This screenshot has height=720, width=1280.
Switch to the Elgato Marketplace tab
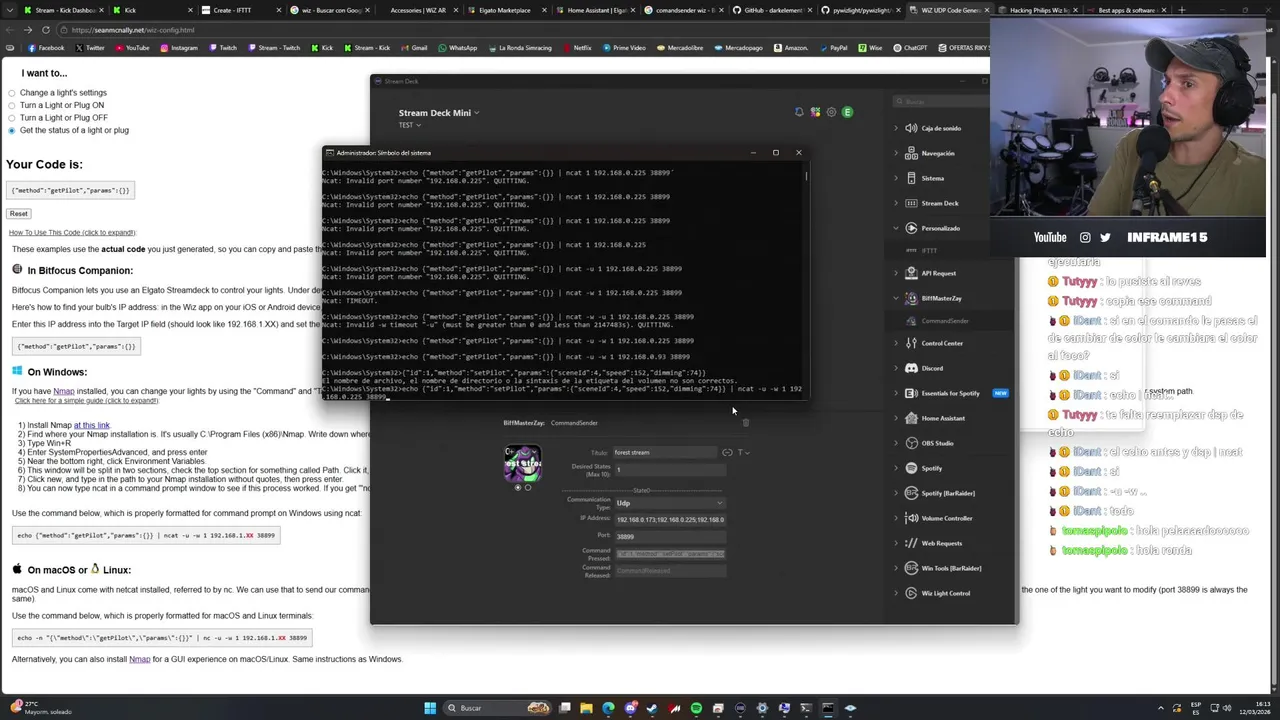505,10
